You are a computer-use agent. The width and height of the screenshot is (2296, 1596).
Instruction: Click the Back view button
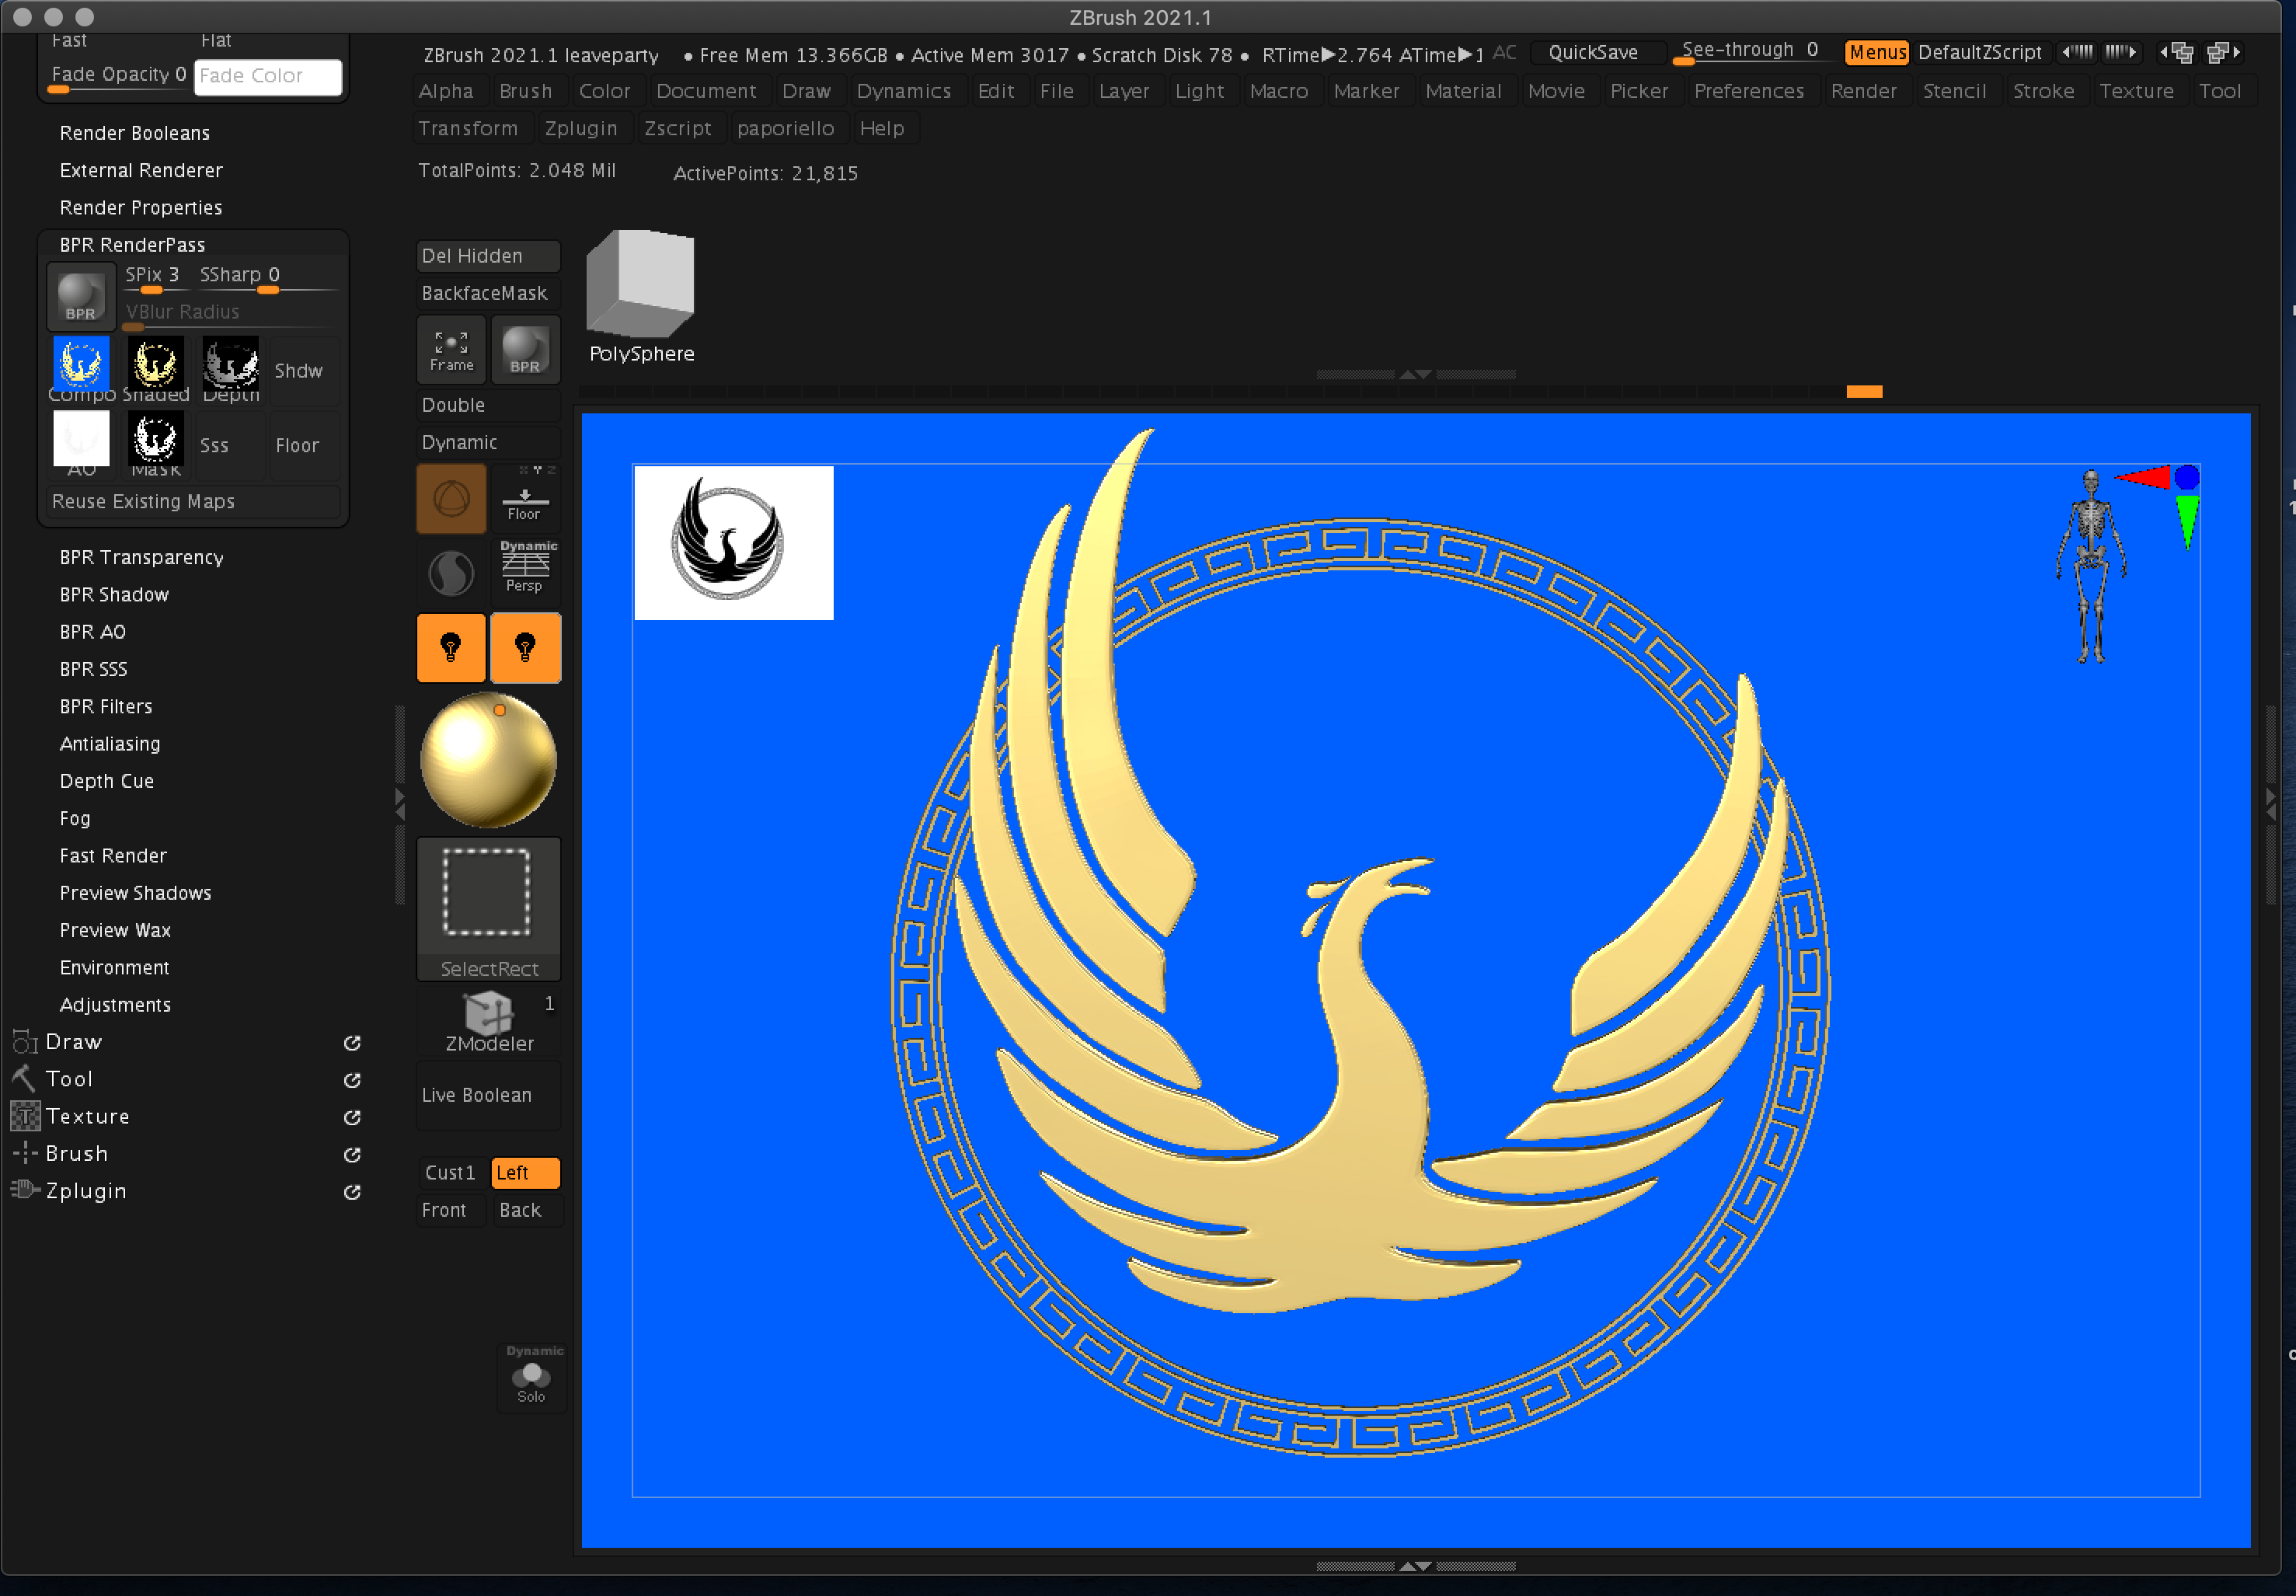coord(525,1210)
